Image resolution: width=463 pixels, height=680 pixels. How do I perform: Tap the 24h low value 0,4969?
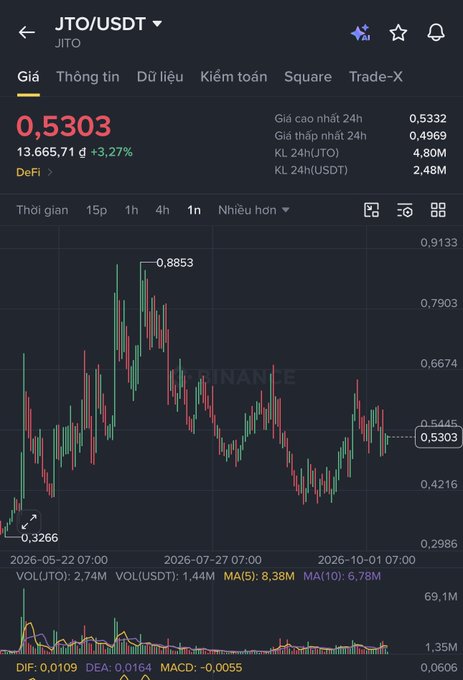tap(427, 136)
